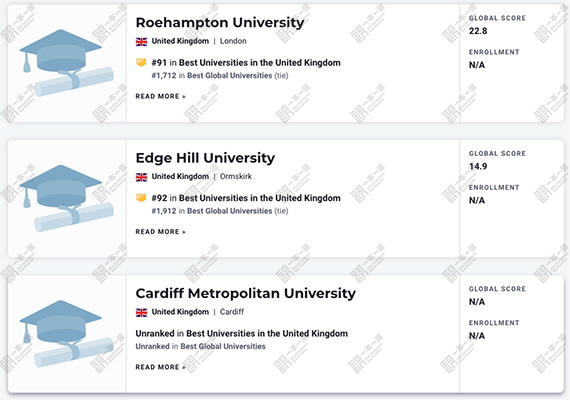This screenshot has width=570, height=400.
Task: Click the Roehampton University graduation cap image
Action: (67, 63)
